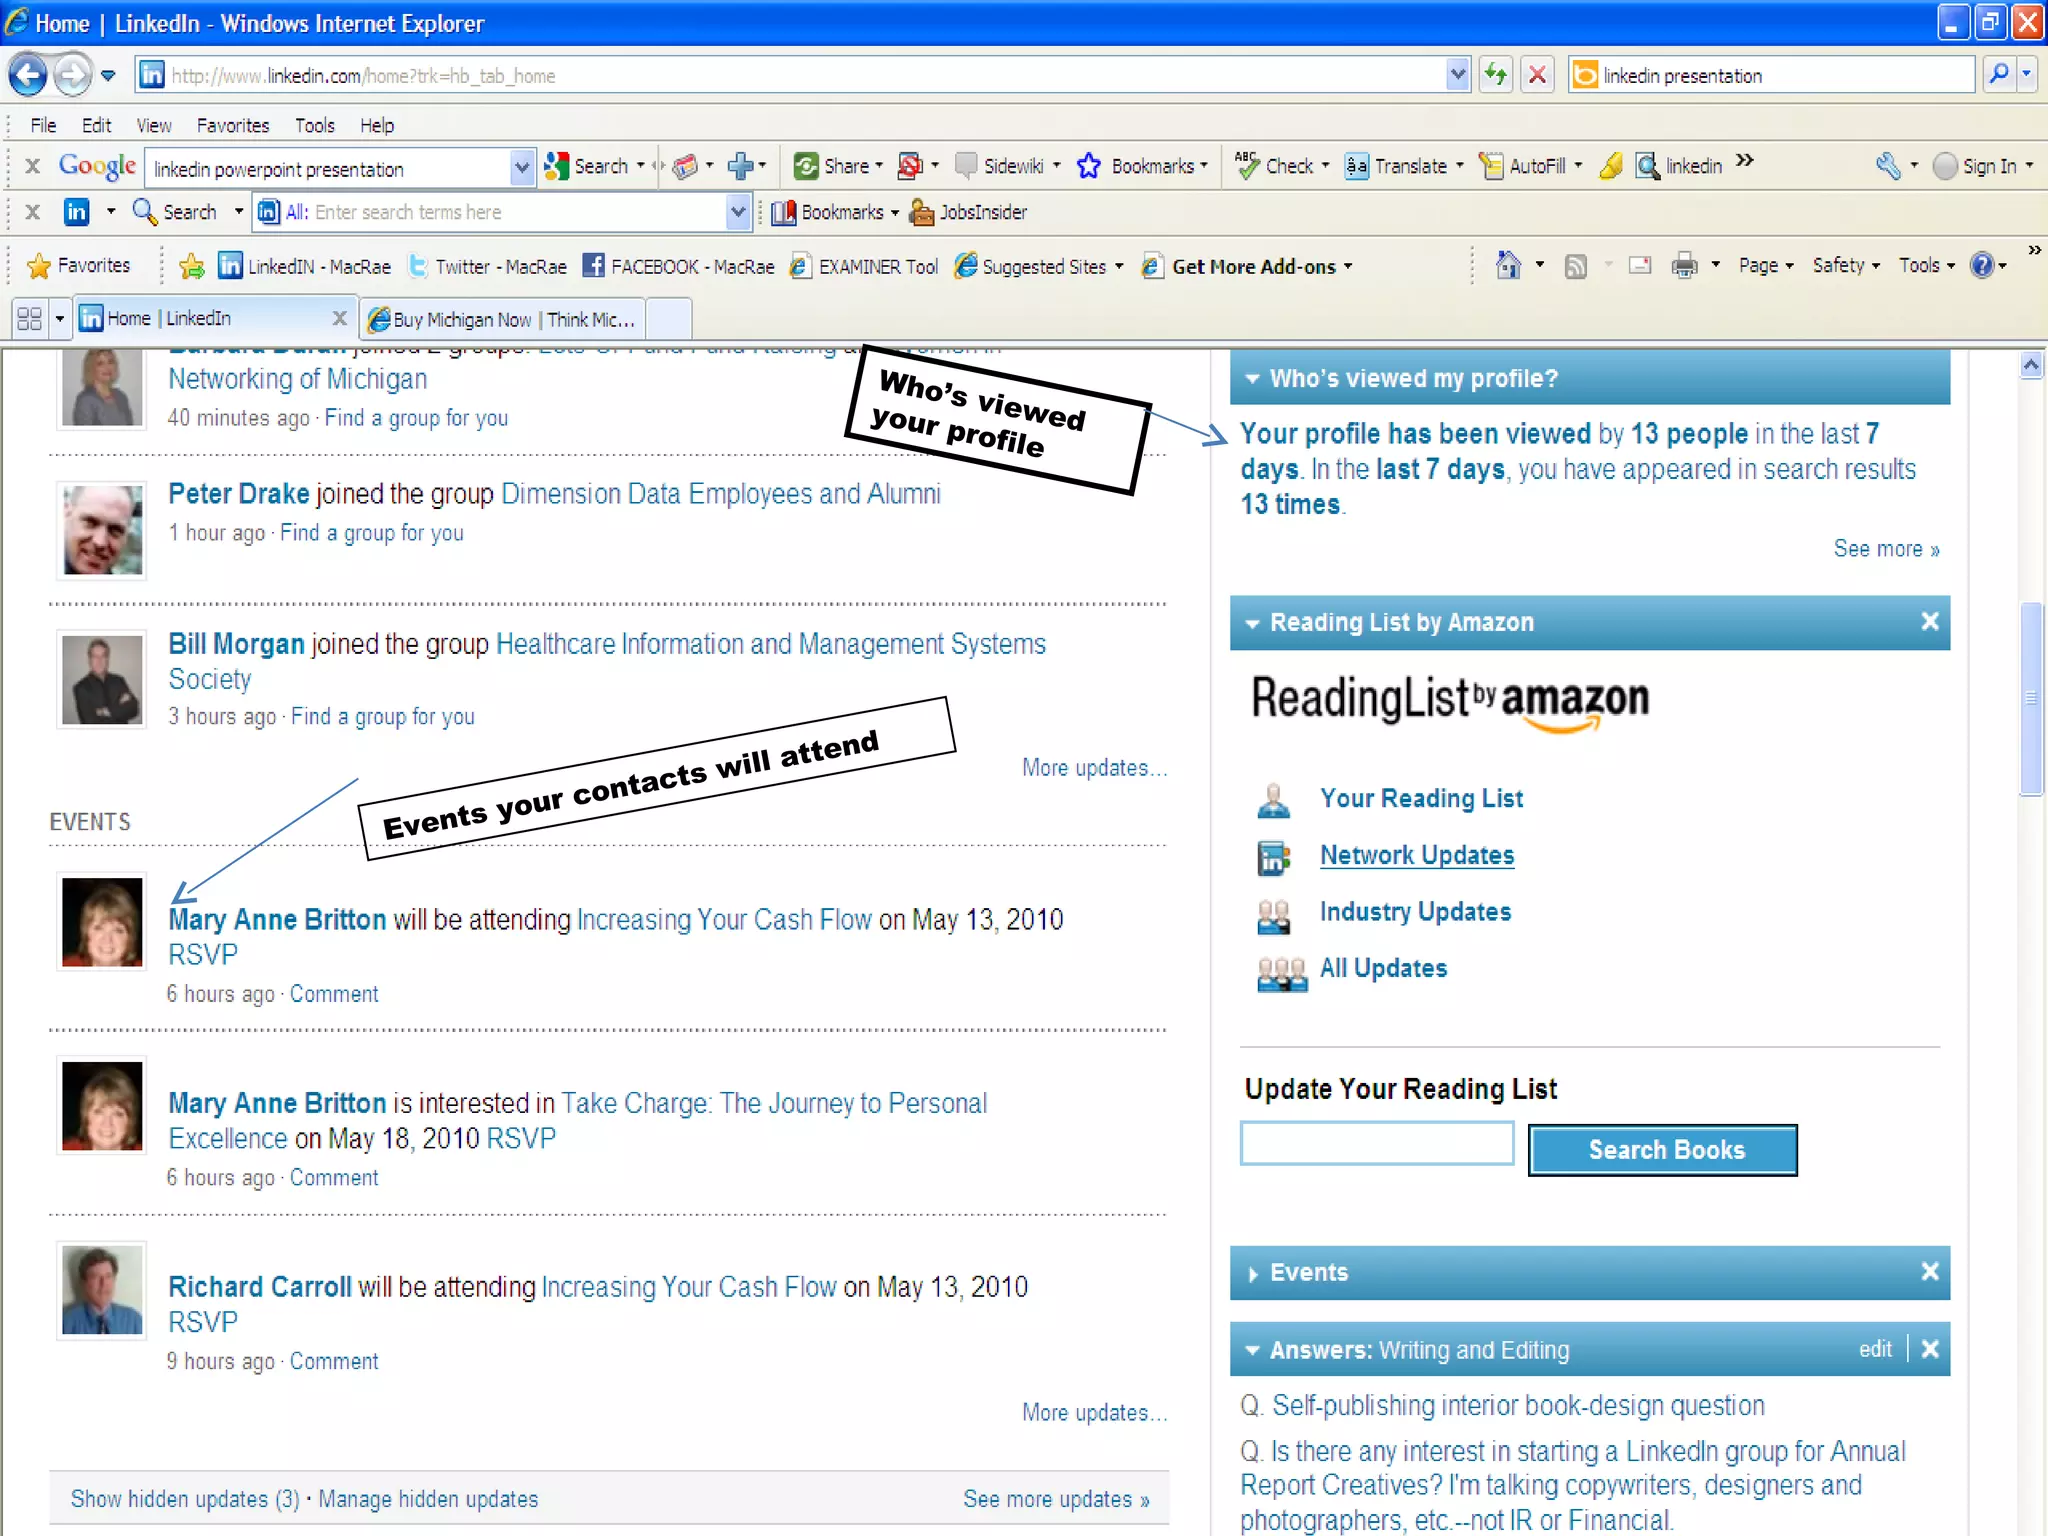
Task: Open the Edit menu
Action: (96, 125)
